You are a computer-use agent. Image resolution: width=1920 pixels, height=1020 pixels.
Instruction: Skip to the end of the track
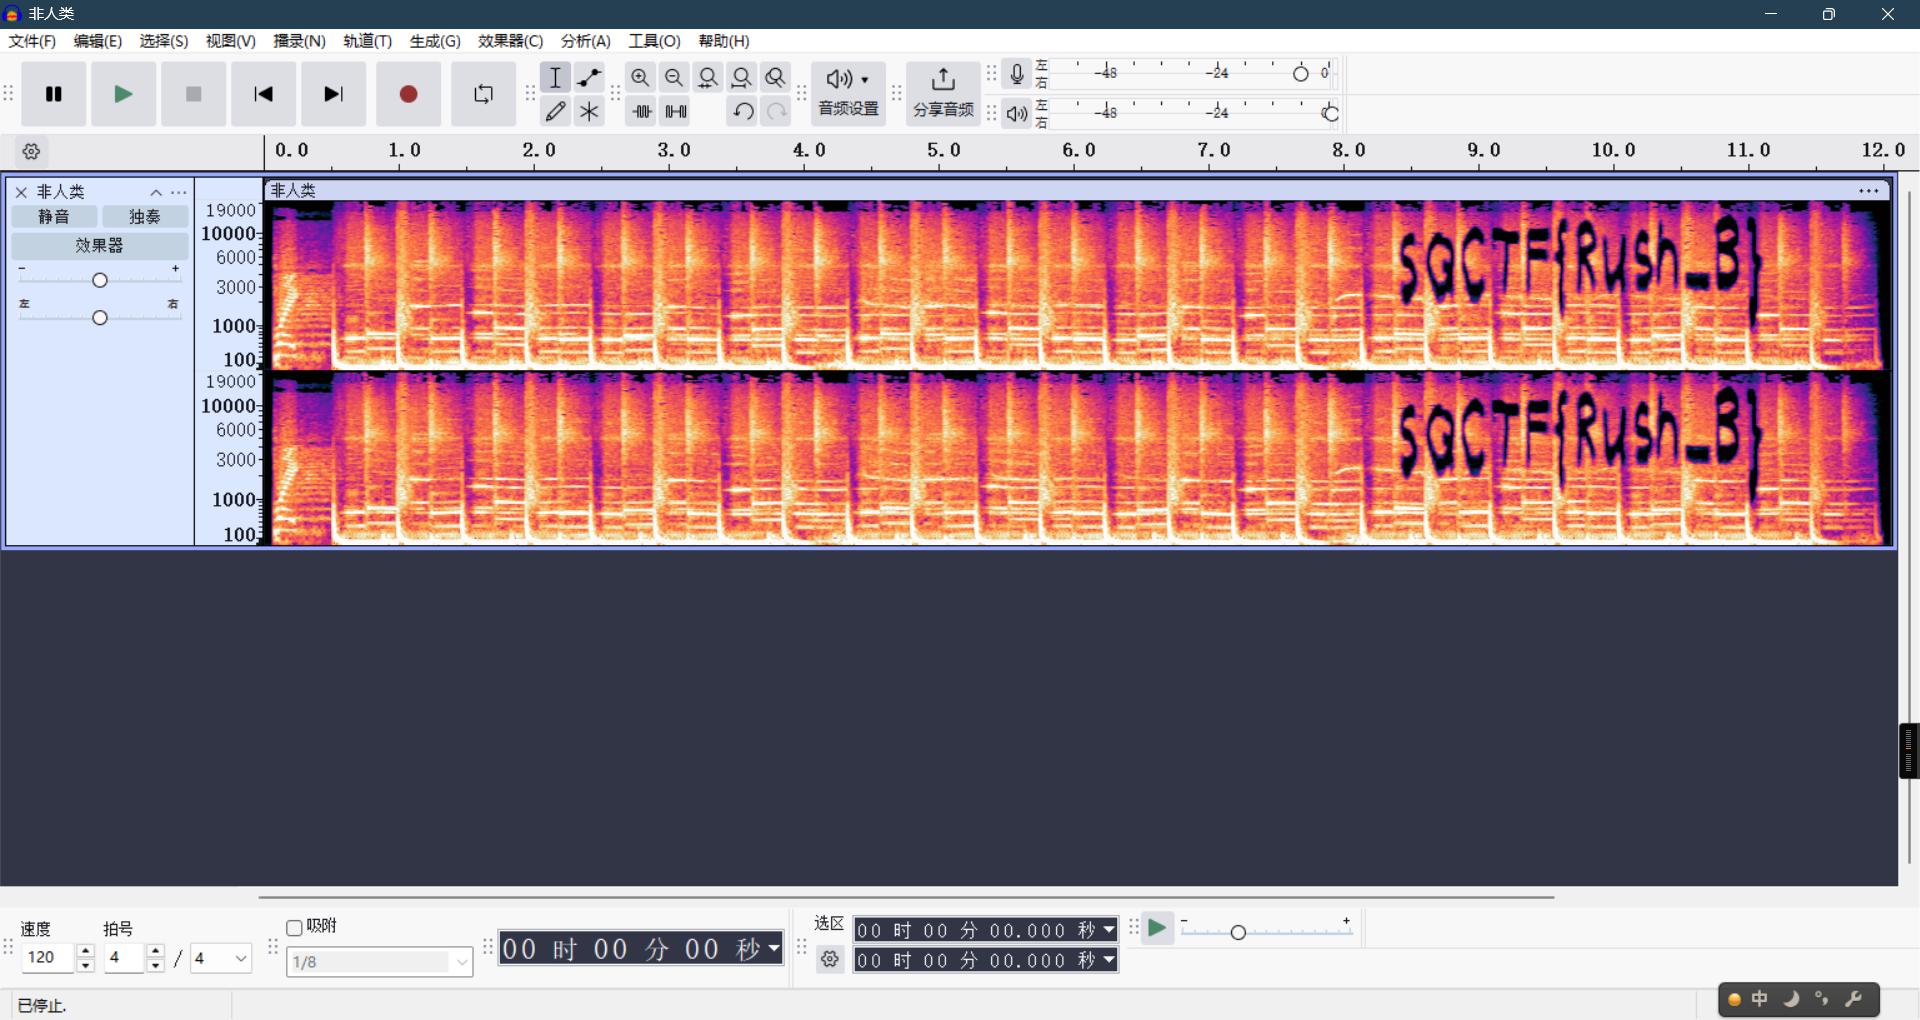tap(333, 94)
